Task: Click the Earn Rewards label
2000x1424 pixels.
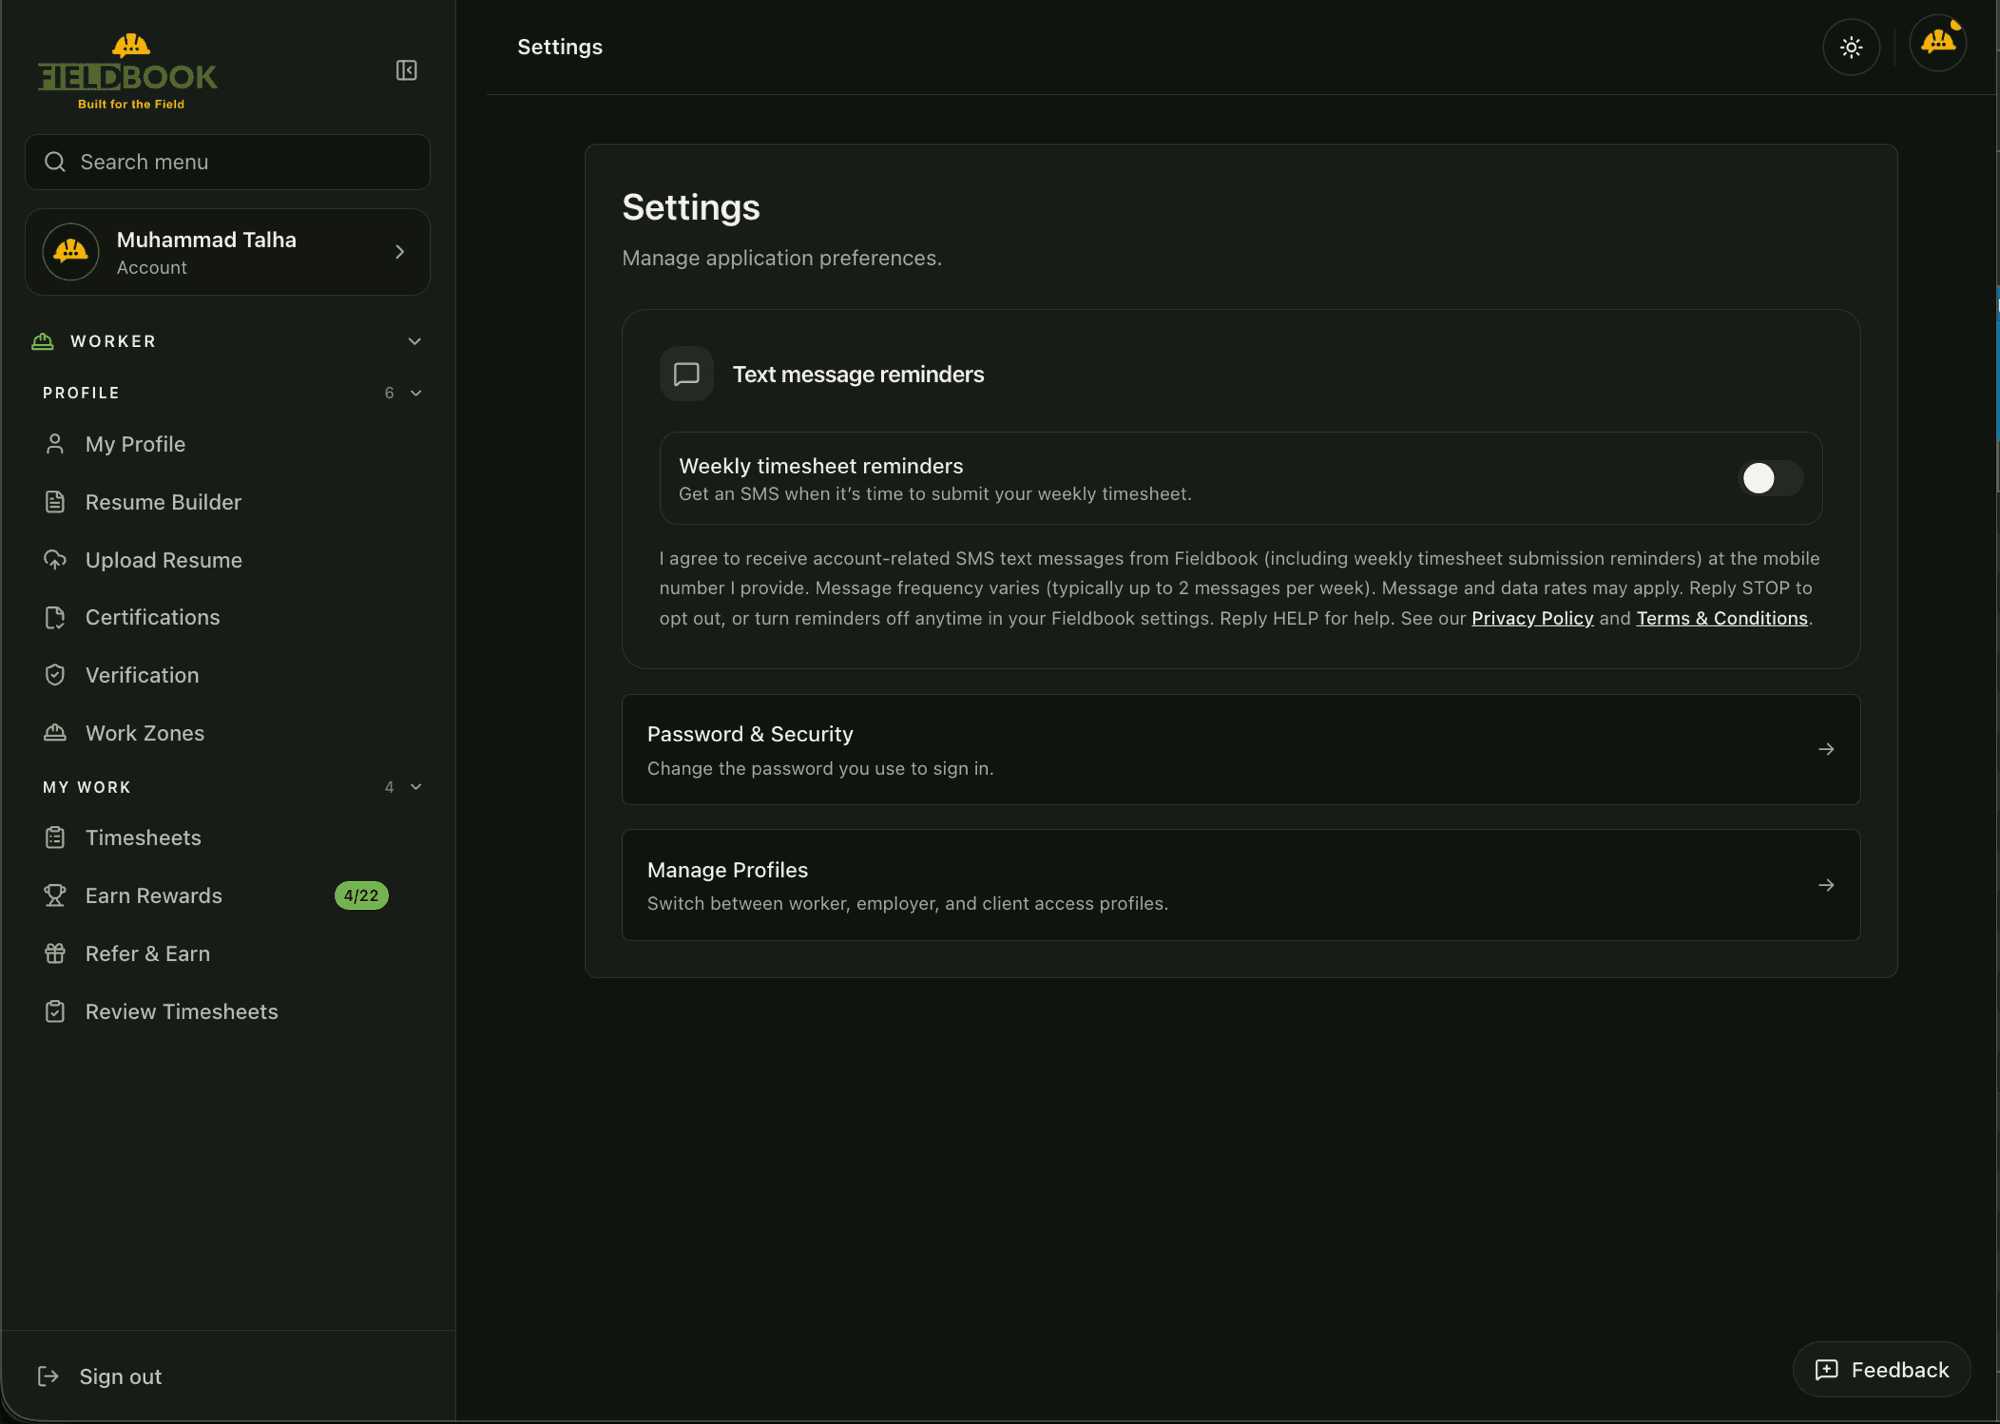Action: 154,896
